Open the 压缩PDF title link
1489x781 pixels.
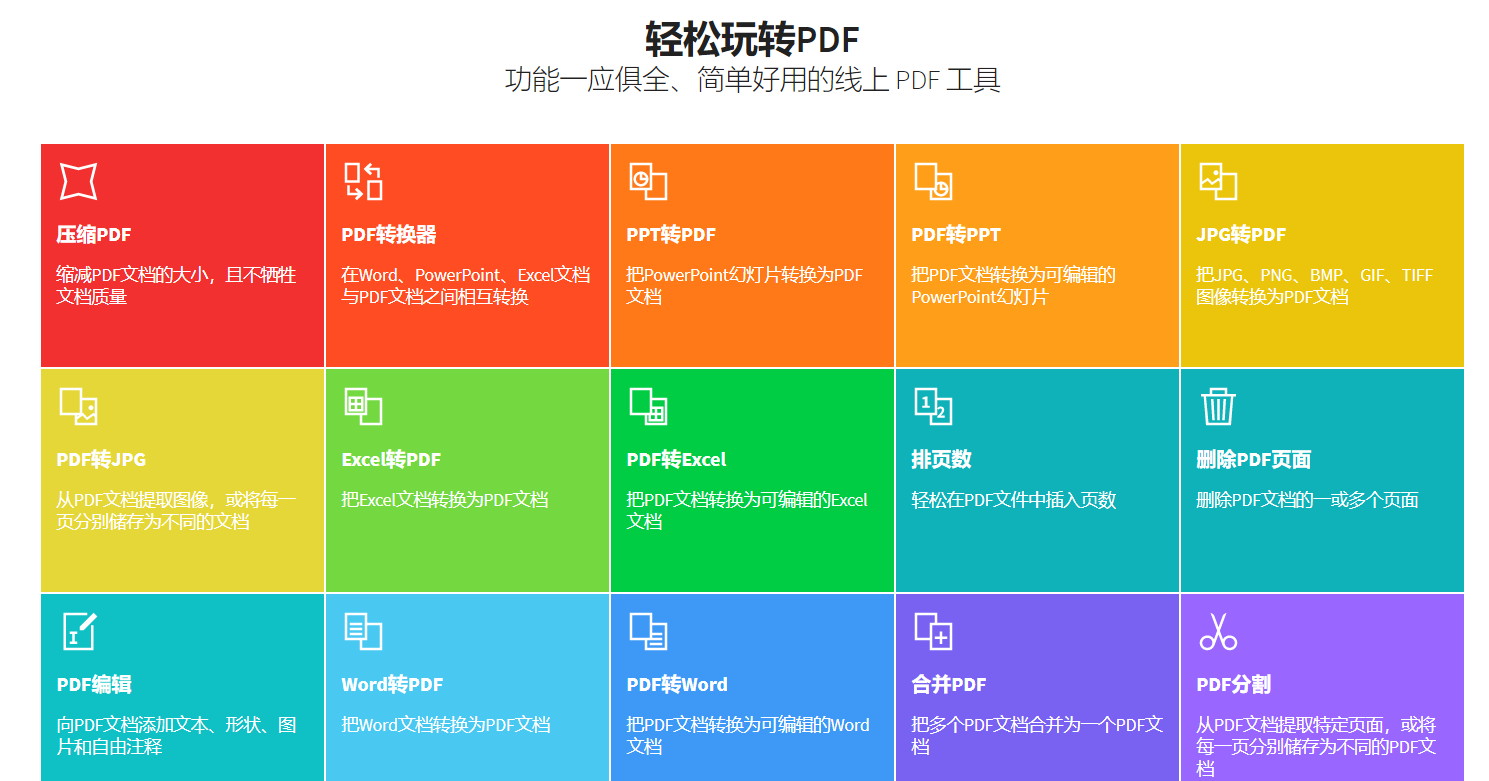(x=94, y=235)
